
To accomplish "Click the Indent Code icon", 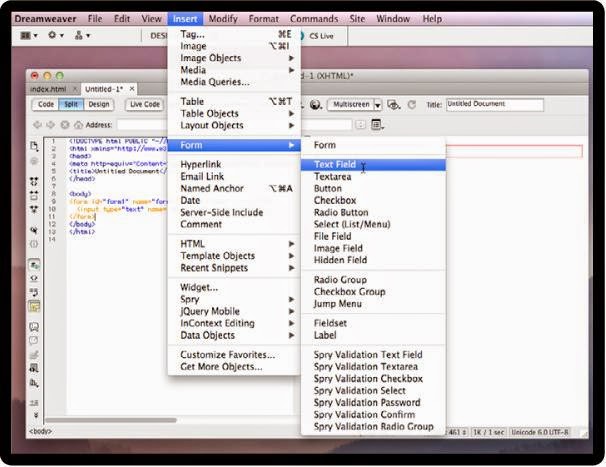I will click(x=34, y=403).
